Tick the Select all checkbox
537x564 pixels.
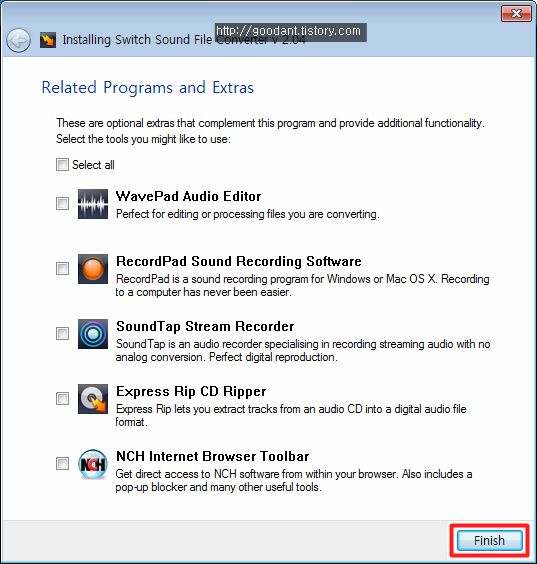click(62, 165)
